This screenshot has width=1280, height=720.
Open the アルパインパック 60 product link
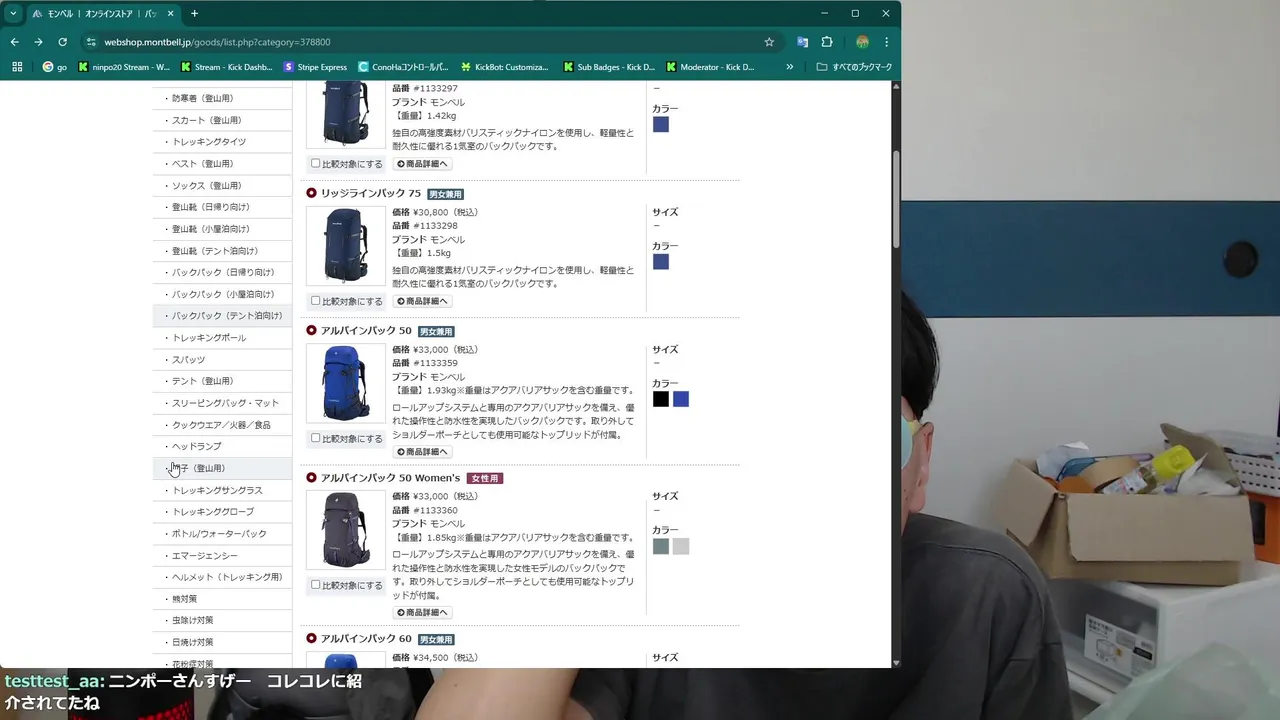point(366,638)
